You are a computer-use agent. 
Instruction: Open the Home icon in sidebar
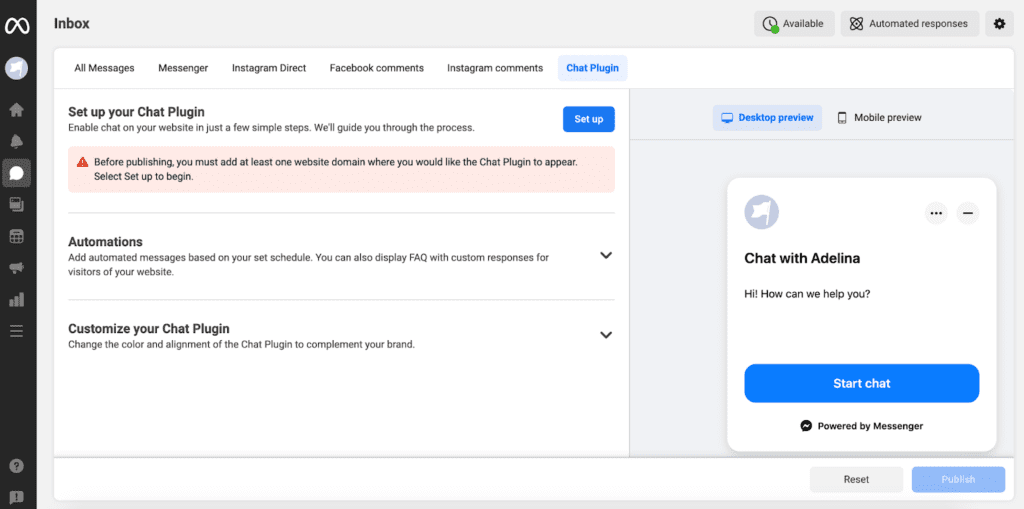(x=16, y=110)
